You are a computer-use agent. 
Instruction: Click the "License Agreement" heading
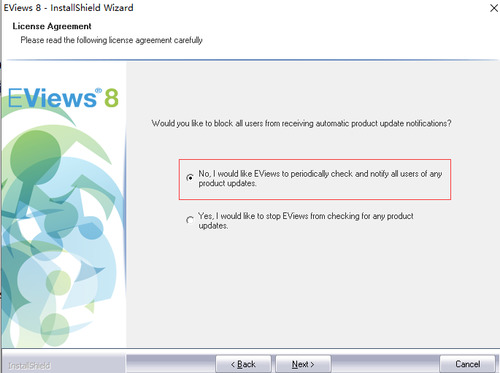(52, 26)
